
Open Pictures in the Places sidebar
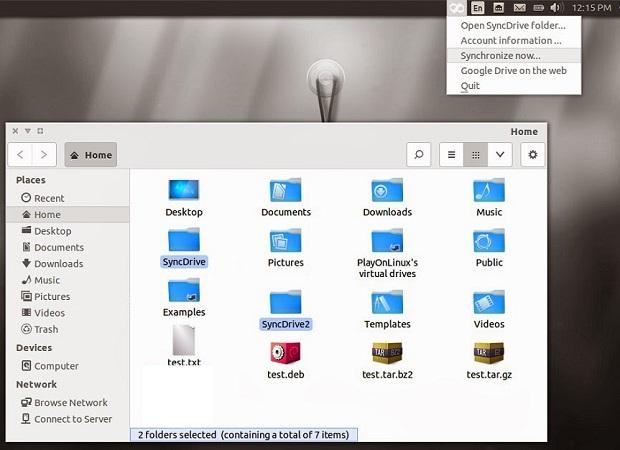tap(68, 296)
